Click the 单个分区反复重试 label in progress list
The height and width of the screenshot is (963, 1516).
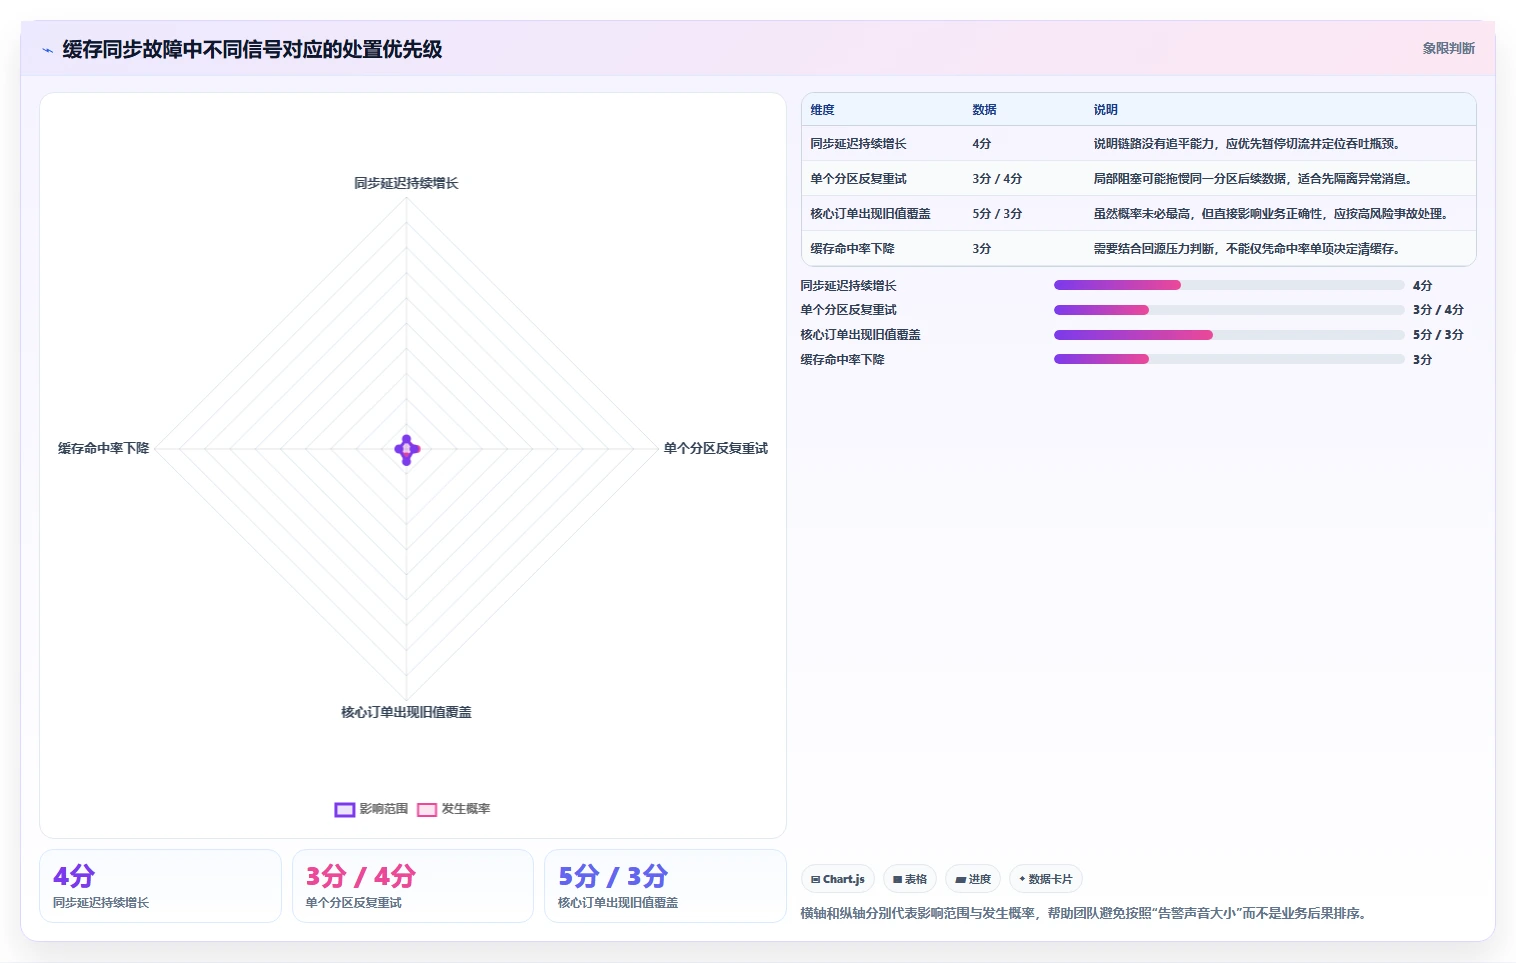(848, 310)
